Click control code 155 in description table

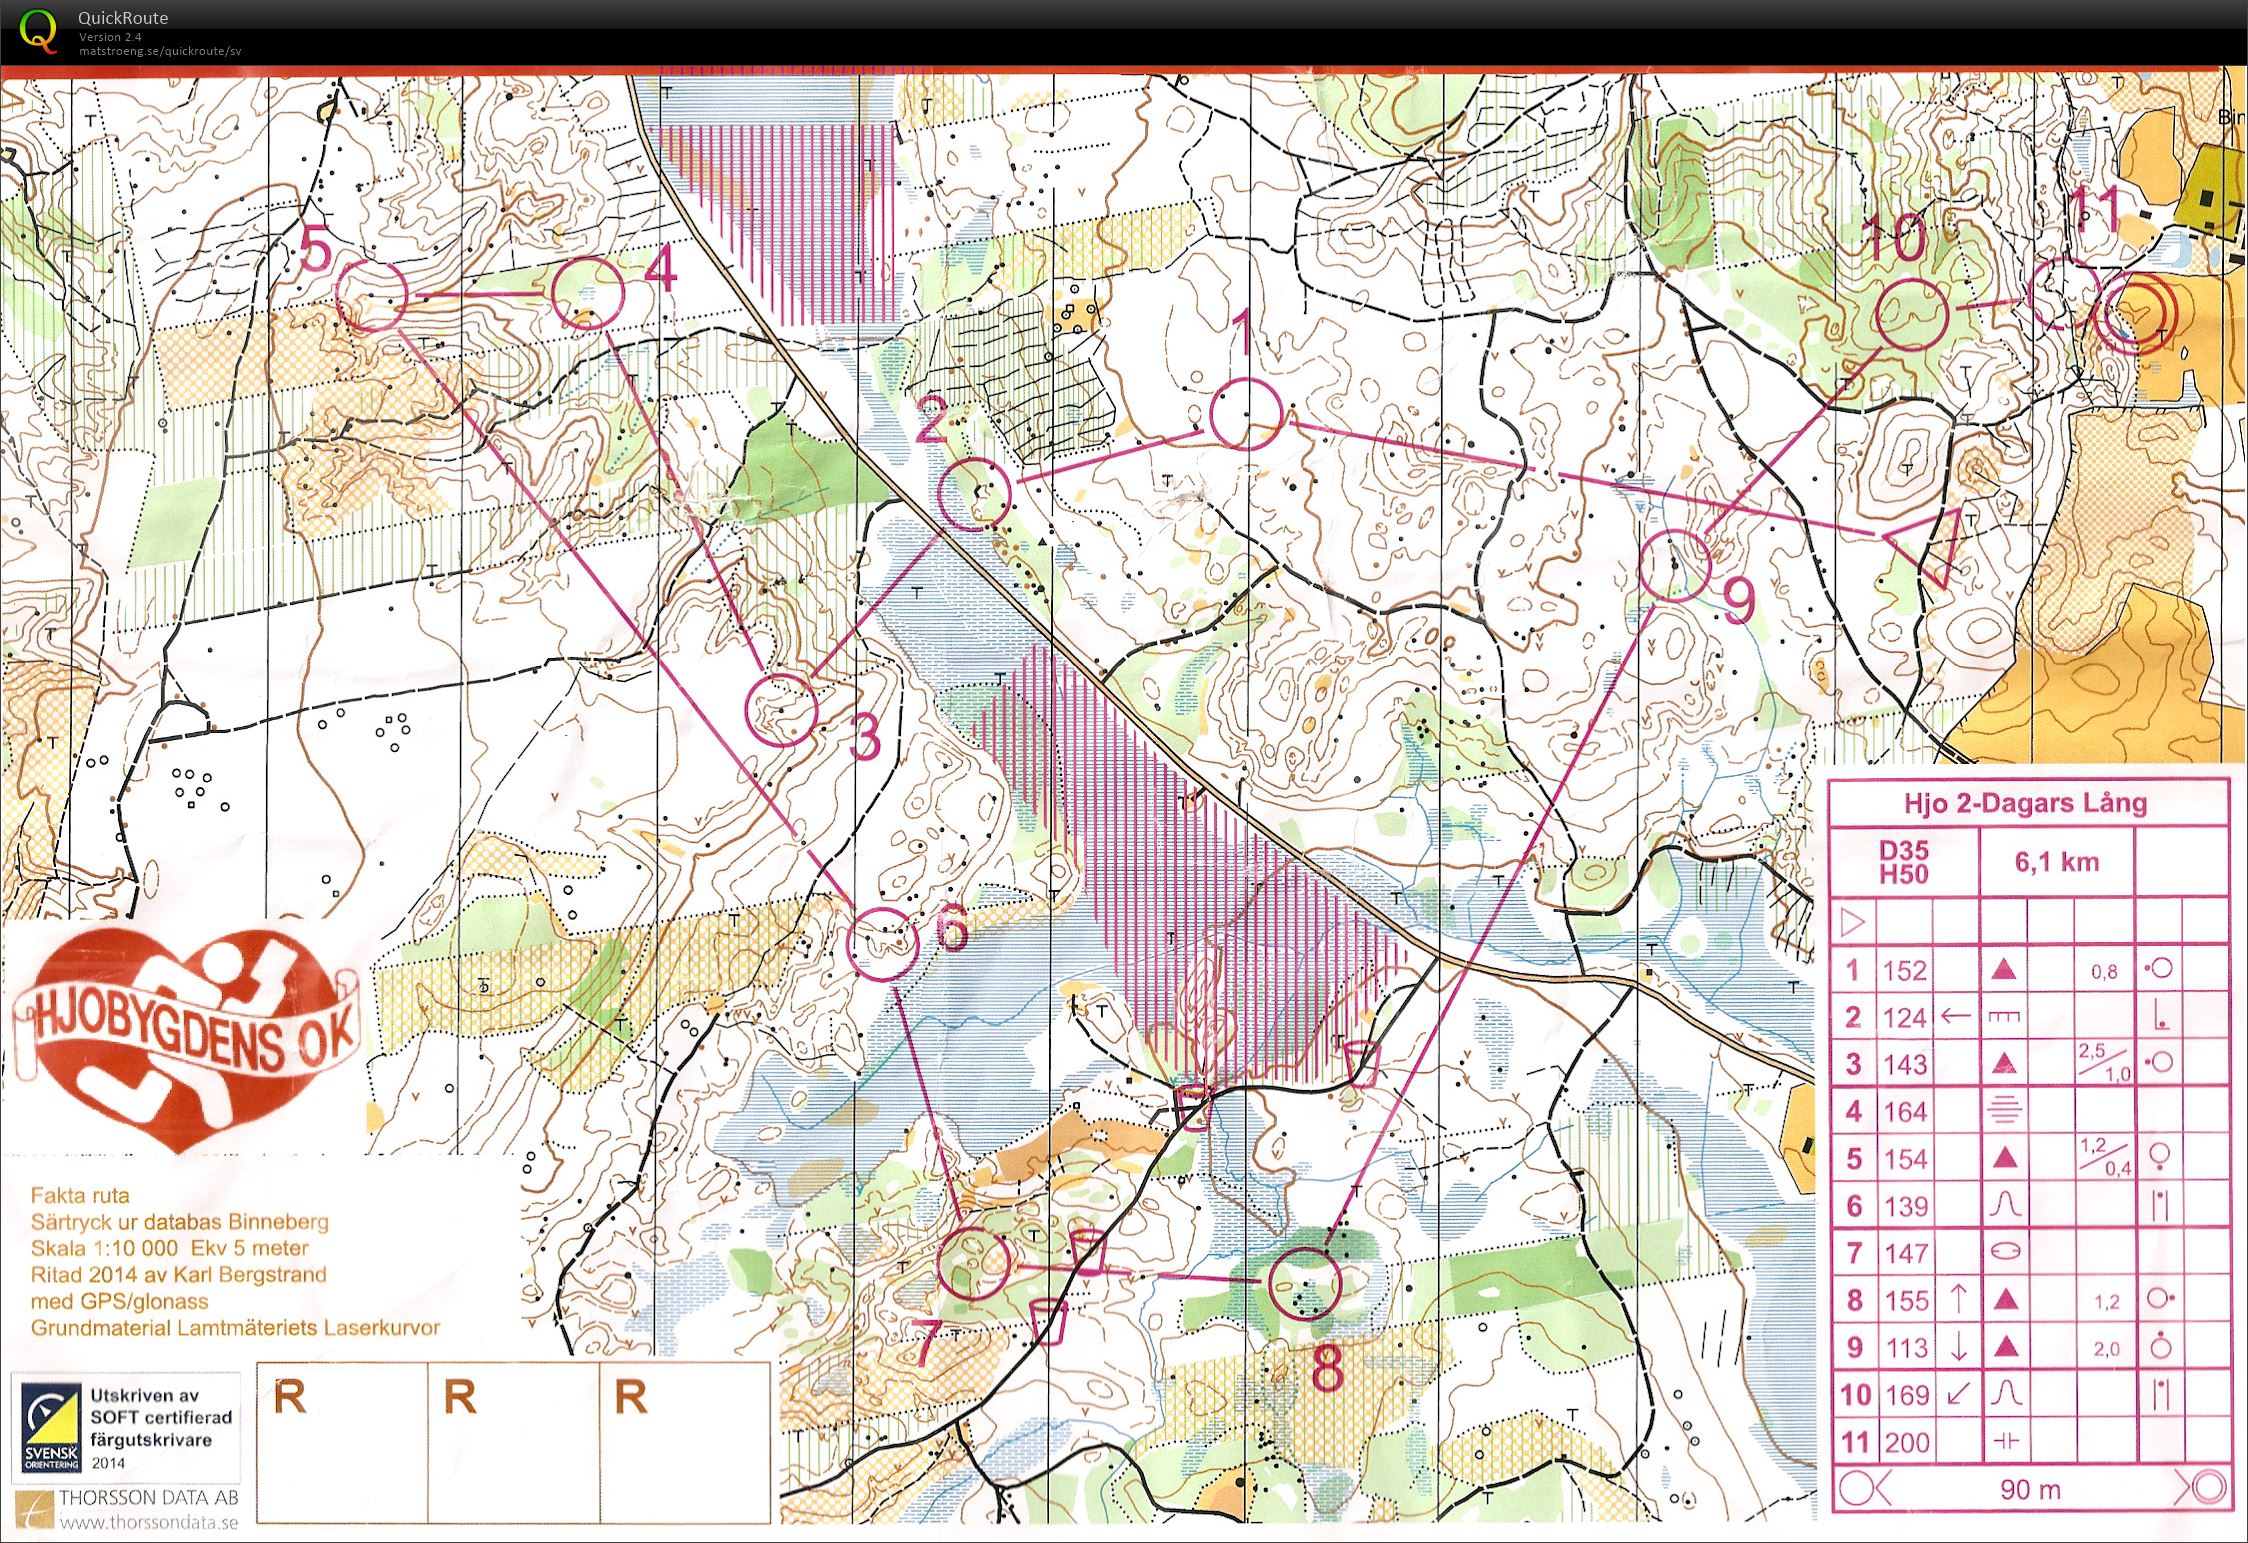pyautogui.click(x=1904, y=1300)
